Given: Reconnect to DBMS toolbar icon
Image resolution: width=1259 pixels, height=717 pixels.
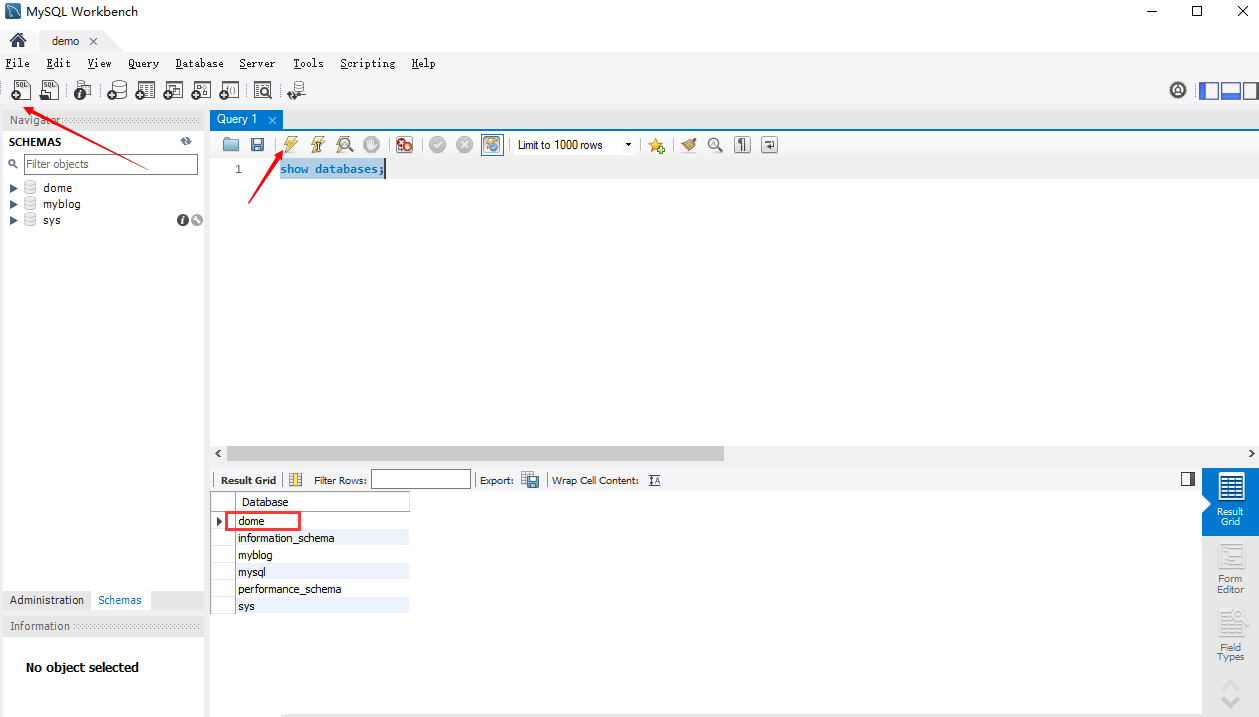Looking at the screenshot, I should point(296,90).
